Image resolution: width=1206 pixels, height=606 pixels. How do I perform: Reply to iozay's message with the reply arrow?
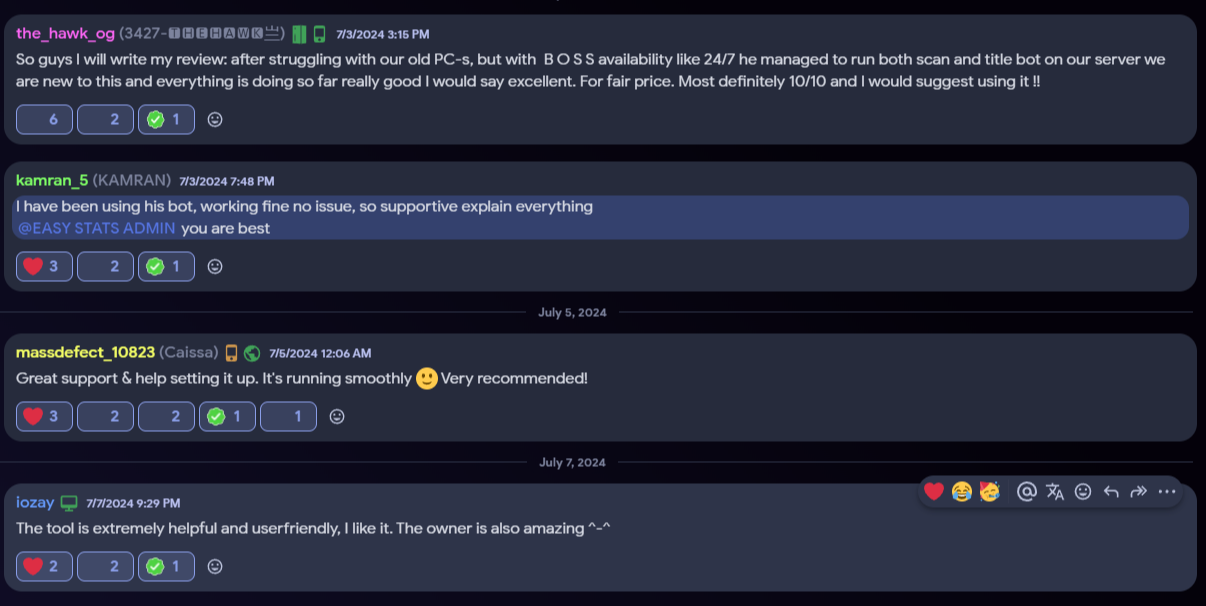[1111, 491]
